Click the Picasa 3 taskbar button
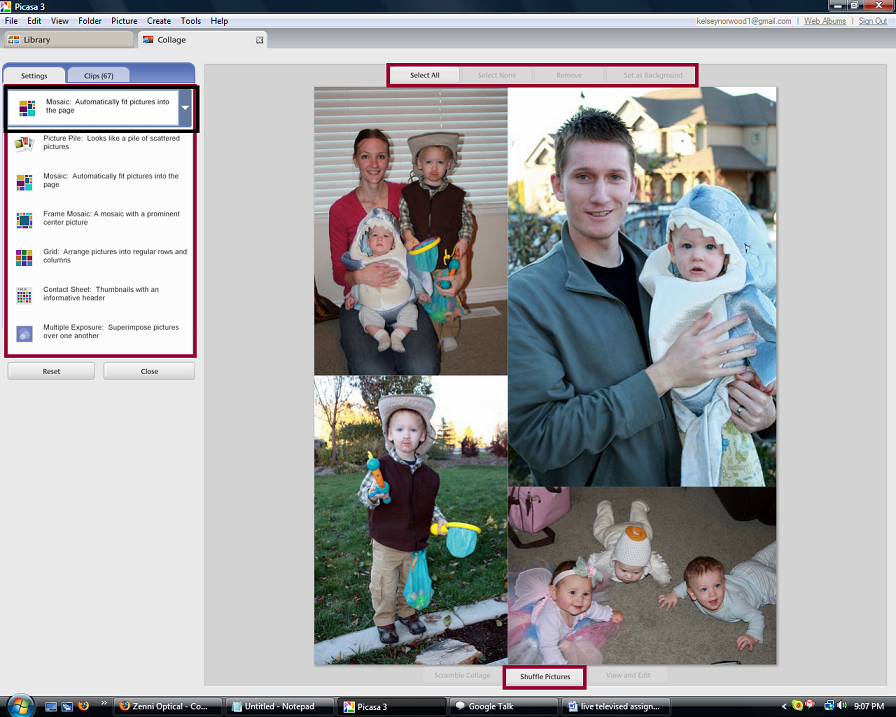This screenshot has width=896, height=717. 392,707
